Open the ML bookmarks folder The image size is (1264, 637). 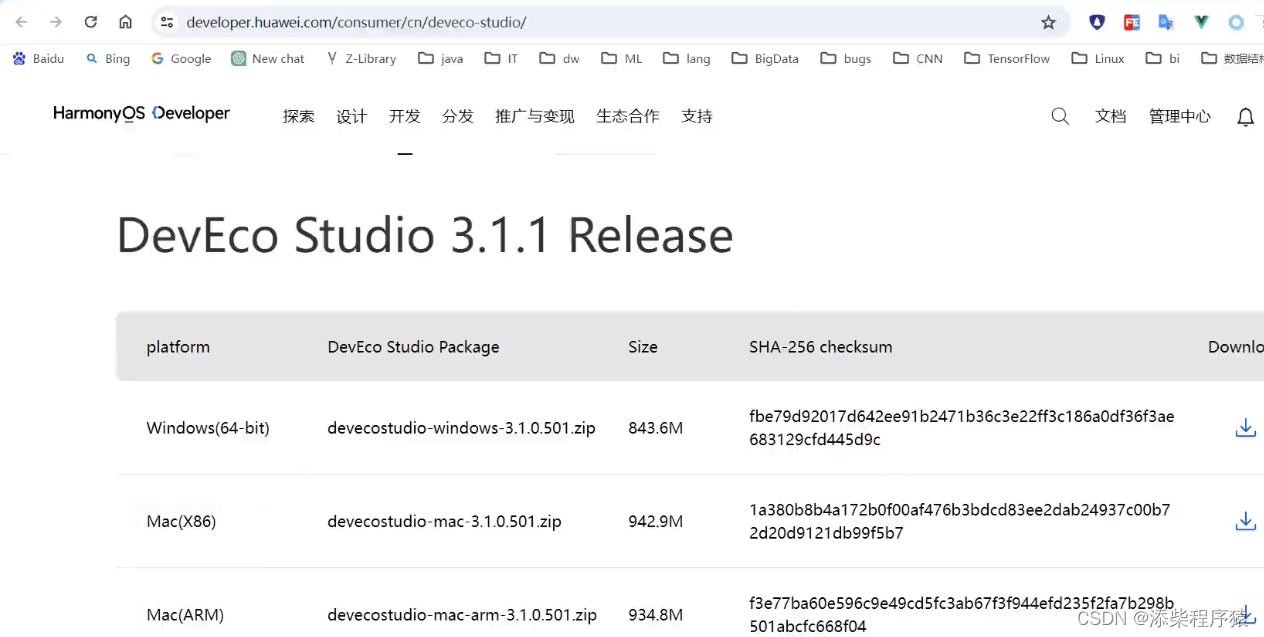pyautogui.click(x=622, y=59)
